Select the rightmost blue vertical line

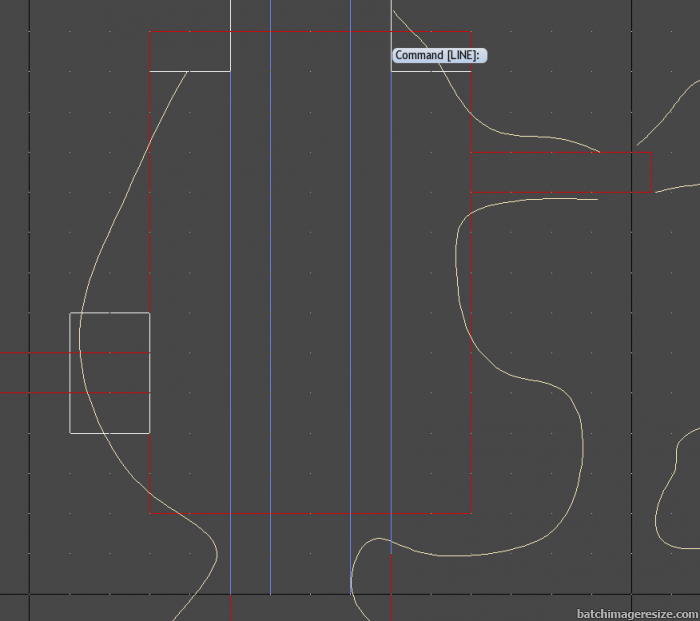pos(391,300)
